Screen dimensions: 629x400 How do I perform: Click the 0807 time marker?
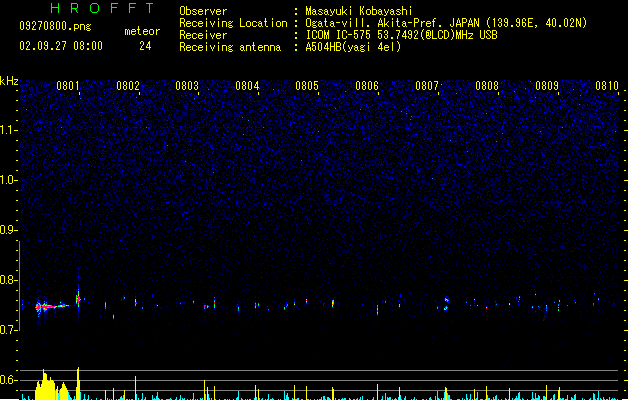[427, 86]
